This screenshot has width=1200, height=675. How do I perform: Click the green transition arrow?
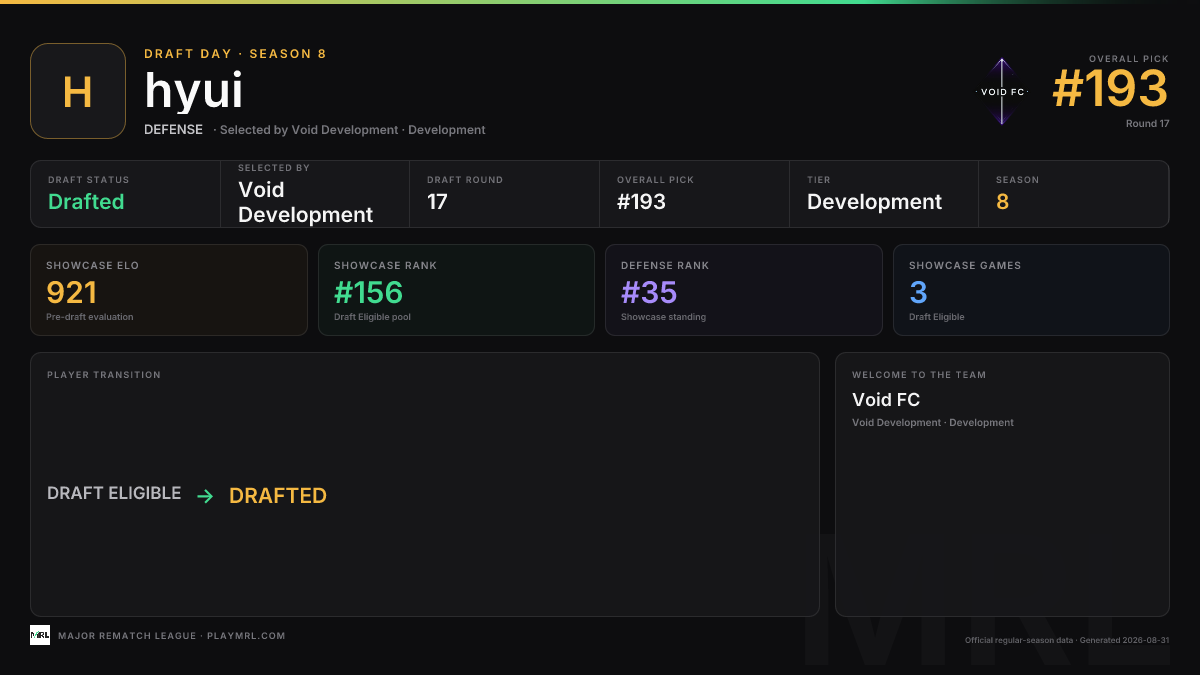tap(205, 496)
